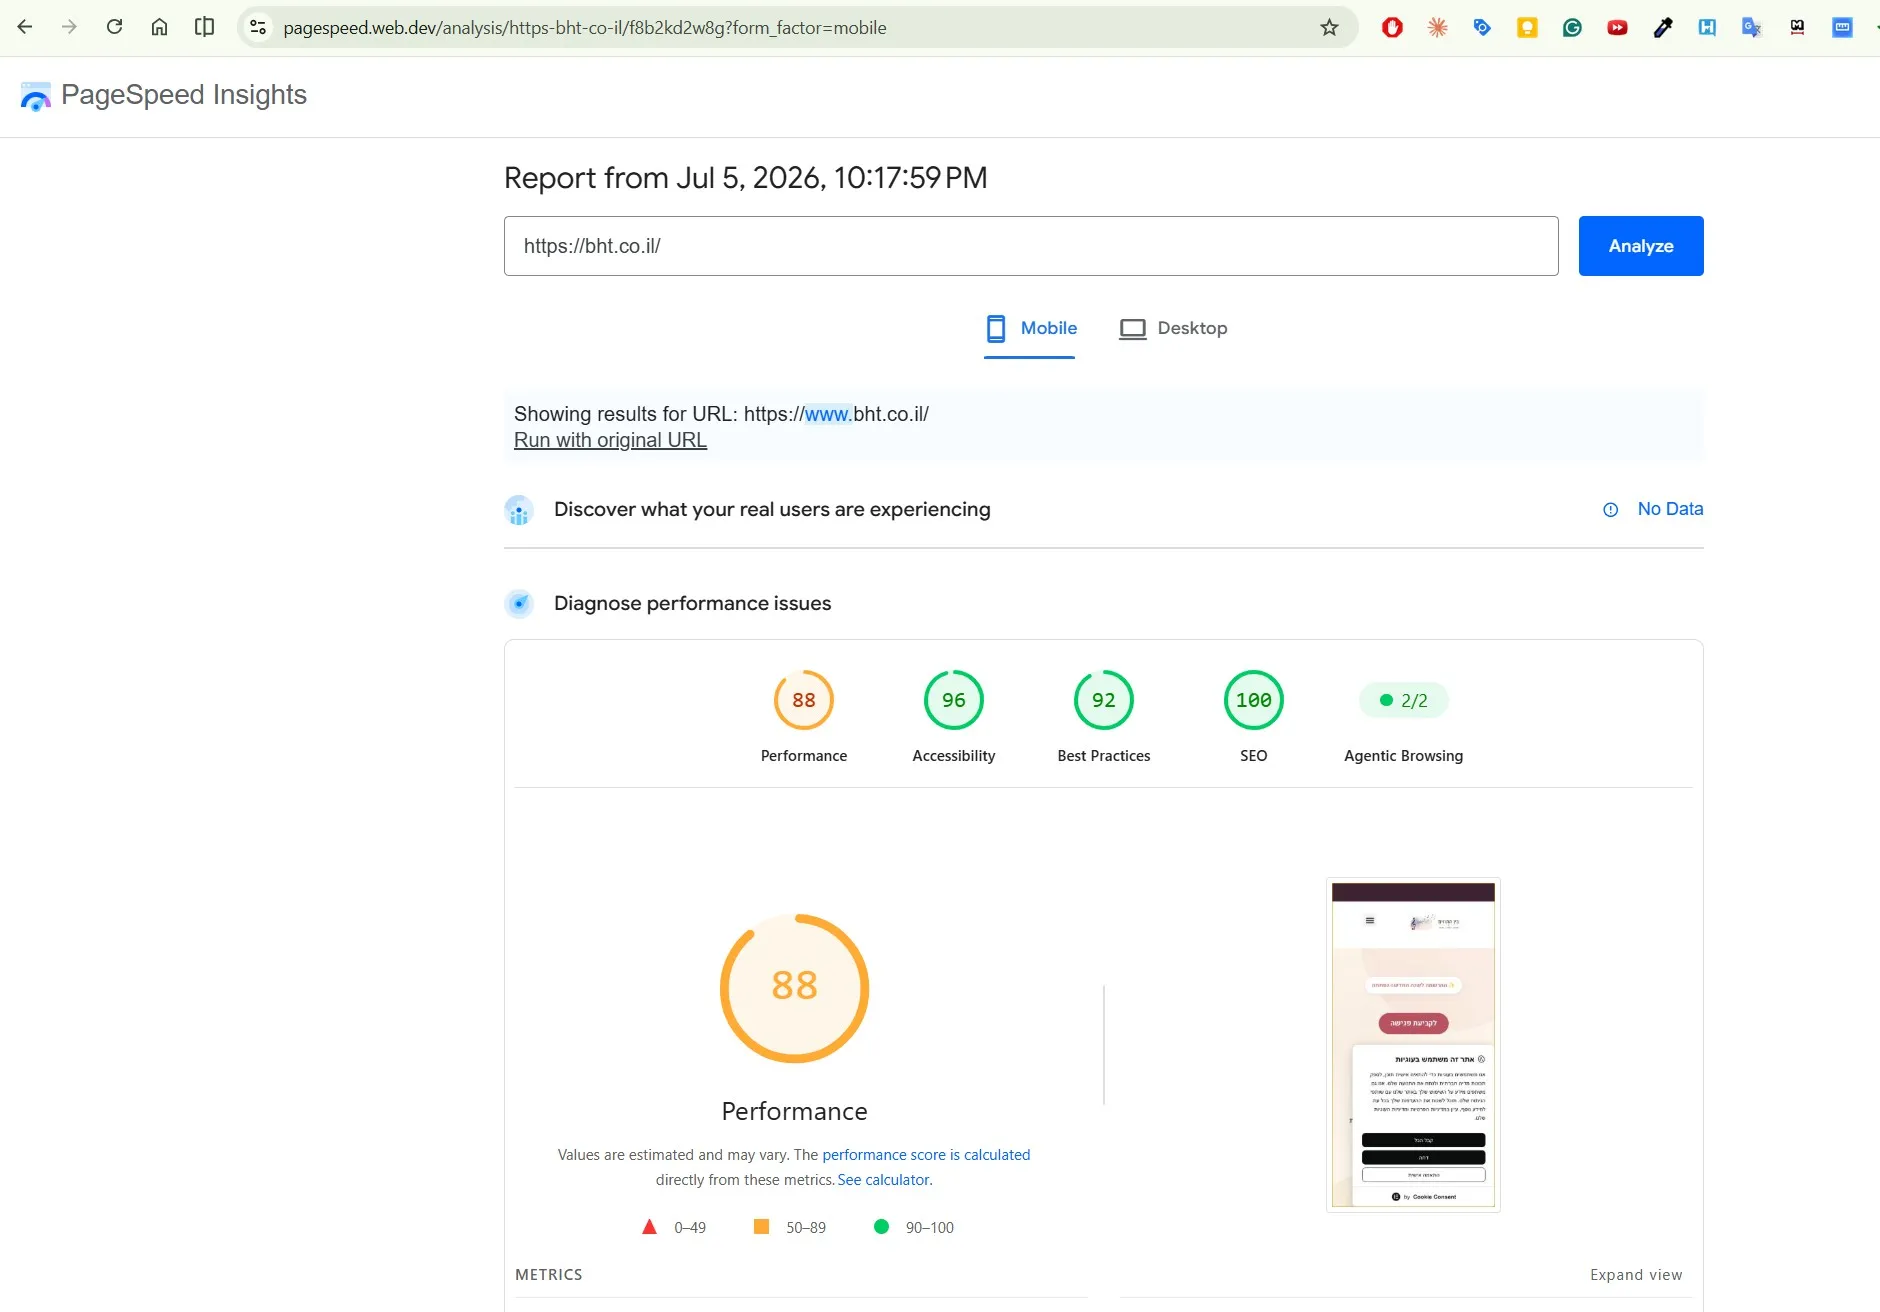Expand view of the metrics section
The height and width of the screenshot is (1312, 1880).
point(1636,1275)
